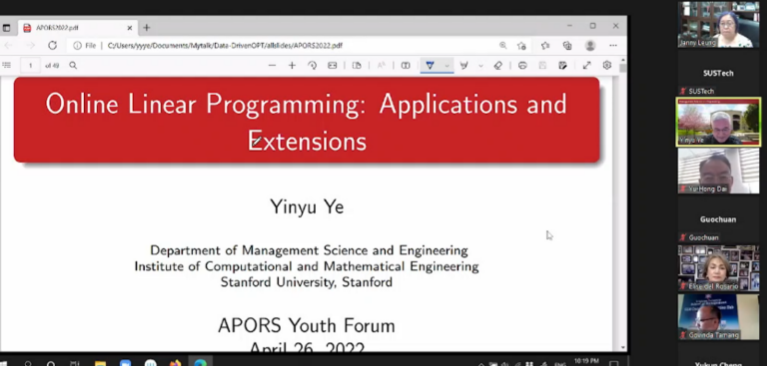Select the eraser tool
This screenshot has width=768, height=366.
pos(498,65)
